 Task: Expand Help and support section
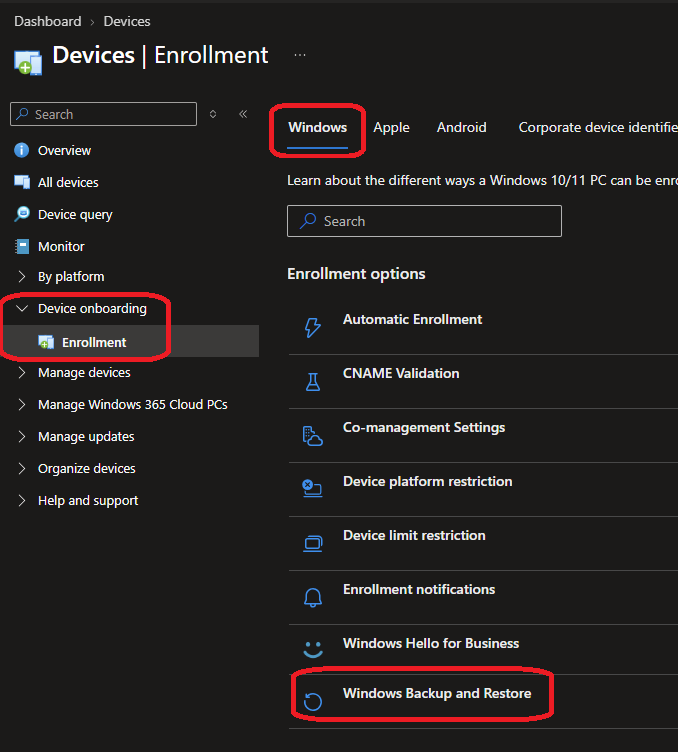pyautogui.click(x=22, y=500)
